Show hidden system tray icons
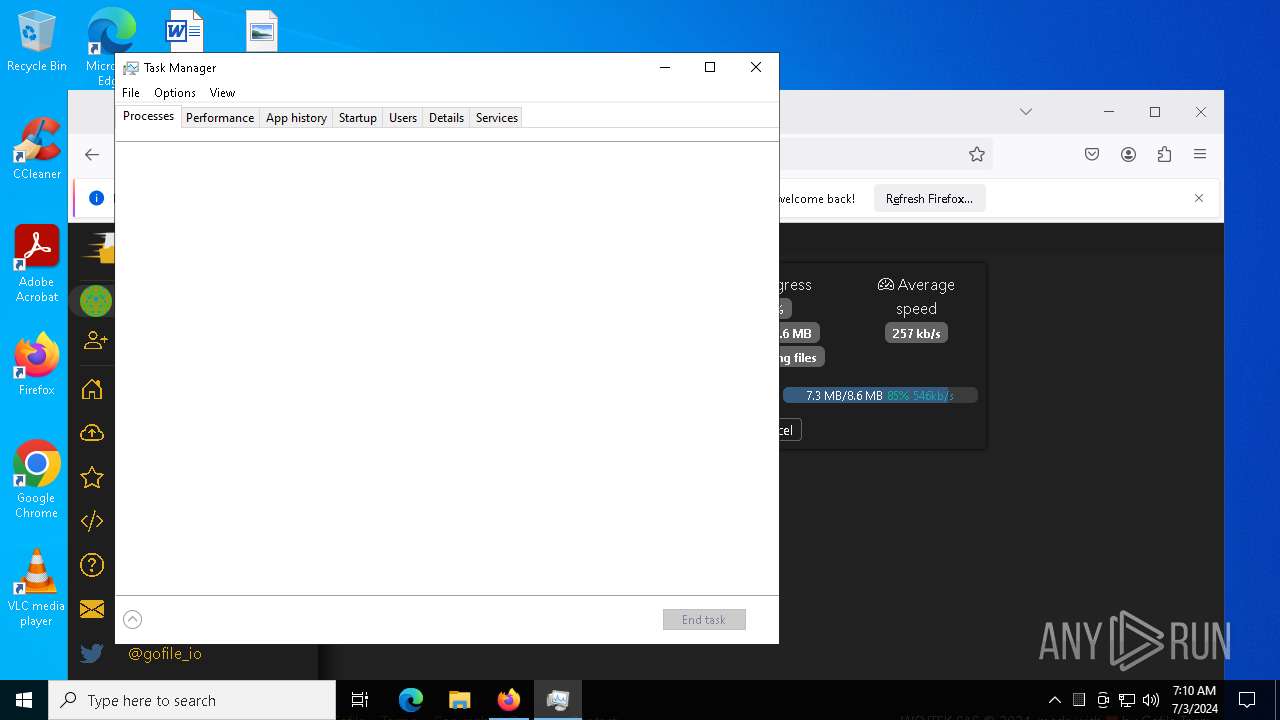The height and width of the screenshot is (720, 1280). 1054,700
